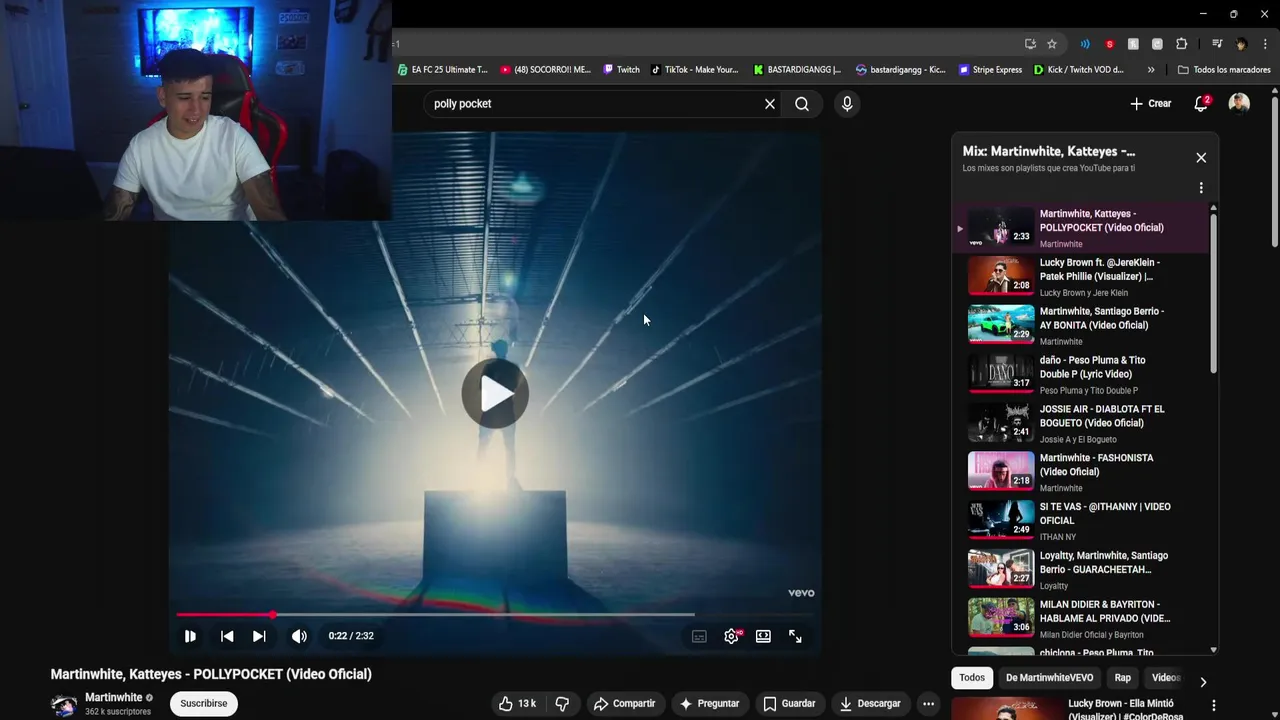1280x720 pixels.
Task: Save the video with Guardar
Action: [x=789, y=704]
